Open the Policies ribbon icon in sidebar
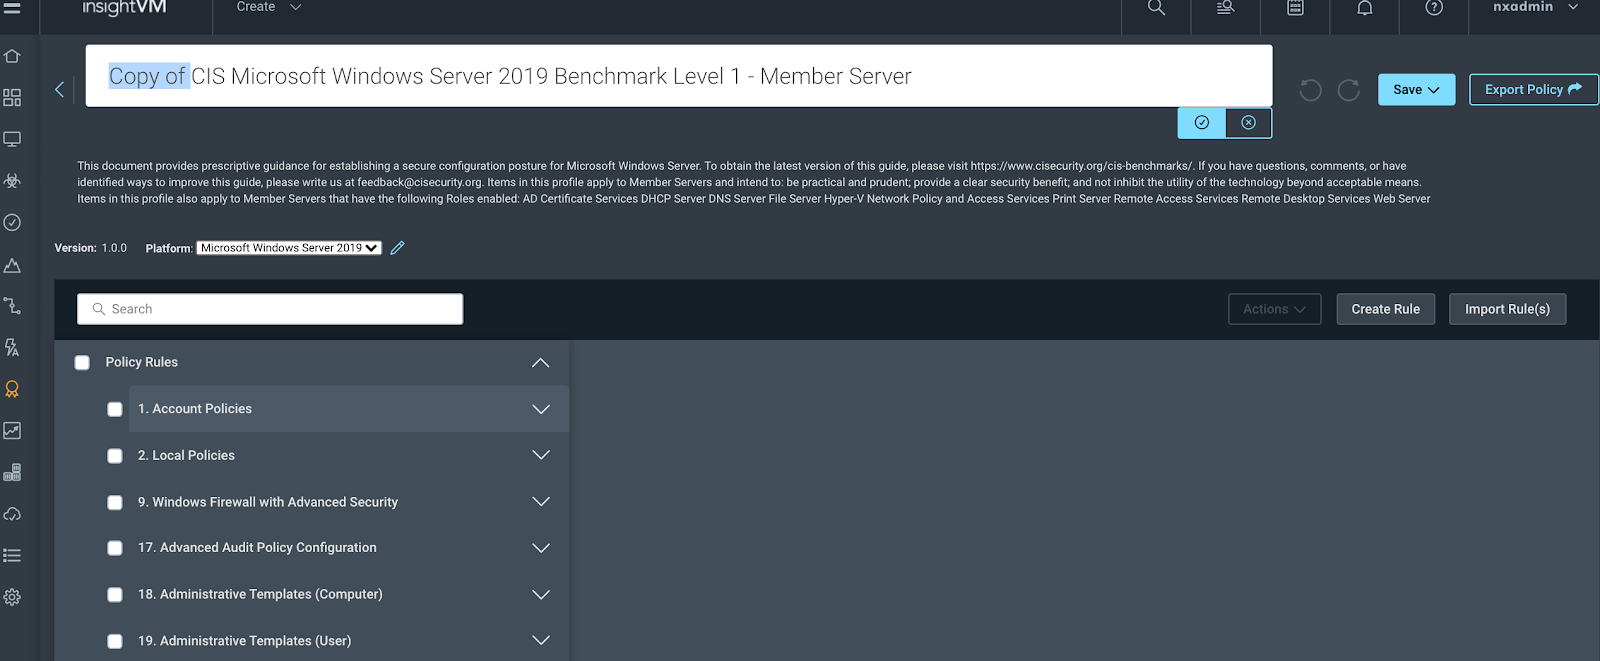 coord(12,389)
